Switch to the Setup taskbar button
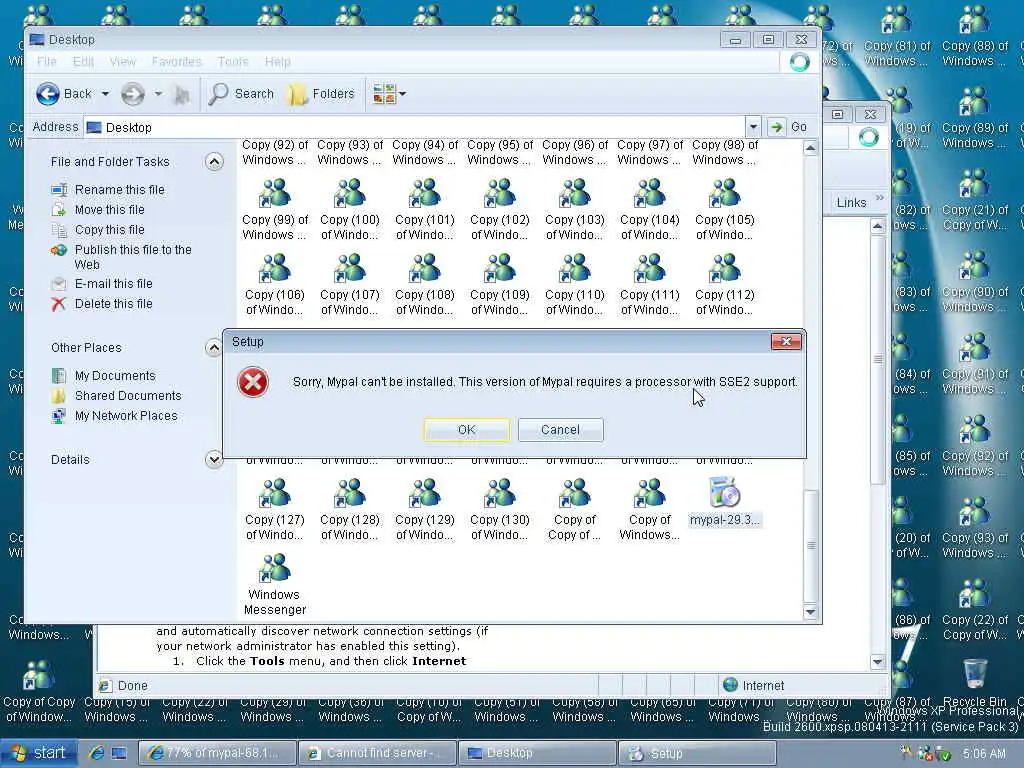Viewport: 1024px width, 768px height. coord(697,753)
